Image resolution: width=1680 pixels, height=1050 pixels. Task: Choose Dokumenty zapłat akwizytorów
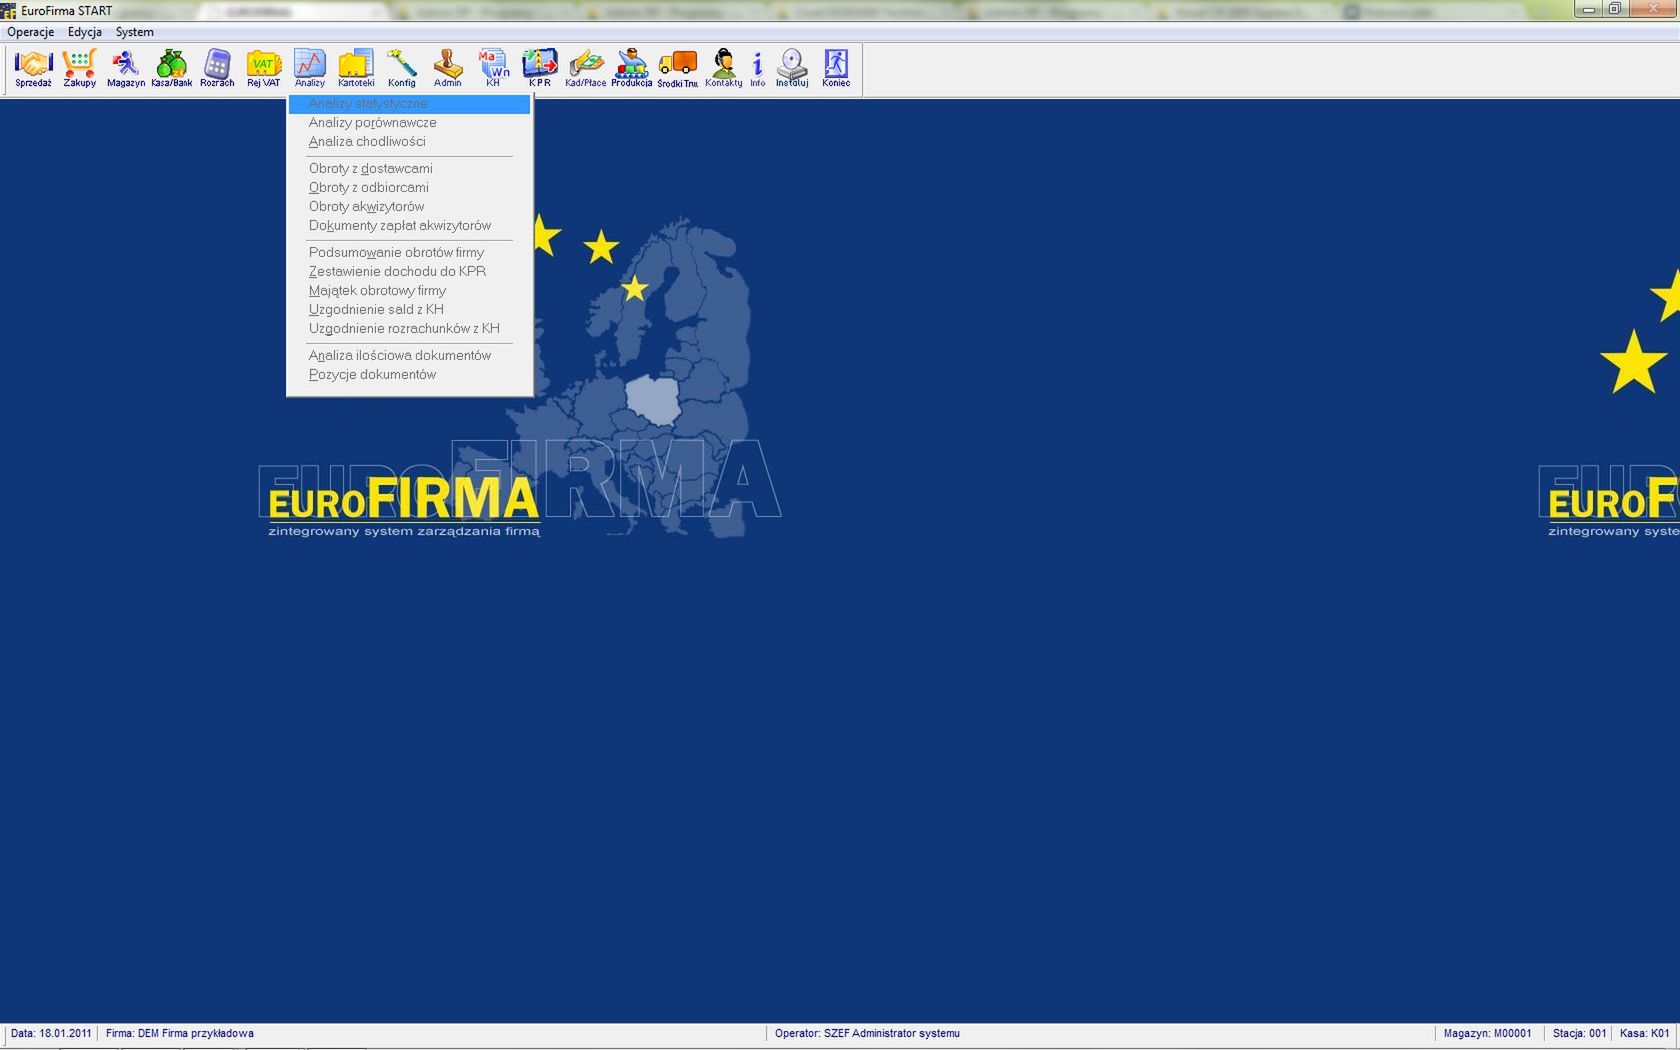click(x=409, y=226)
